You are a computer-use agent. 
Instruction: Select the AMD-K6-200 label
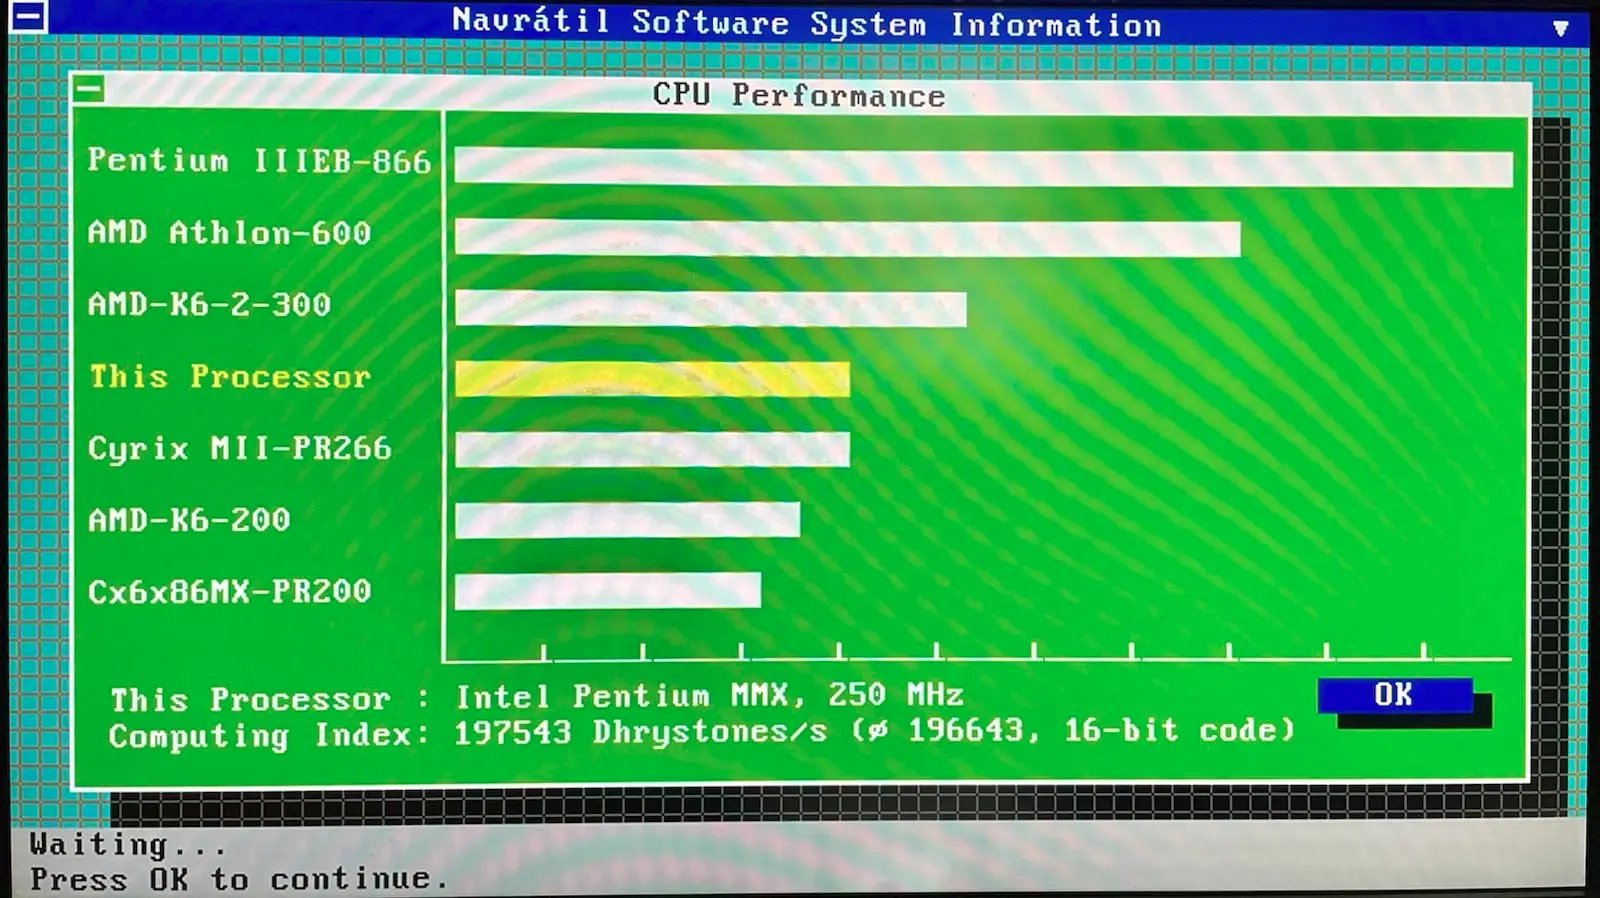point(189,520)
